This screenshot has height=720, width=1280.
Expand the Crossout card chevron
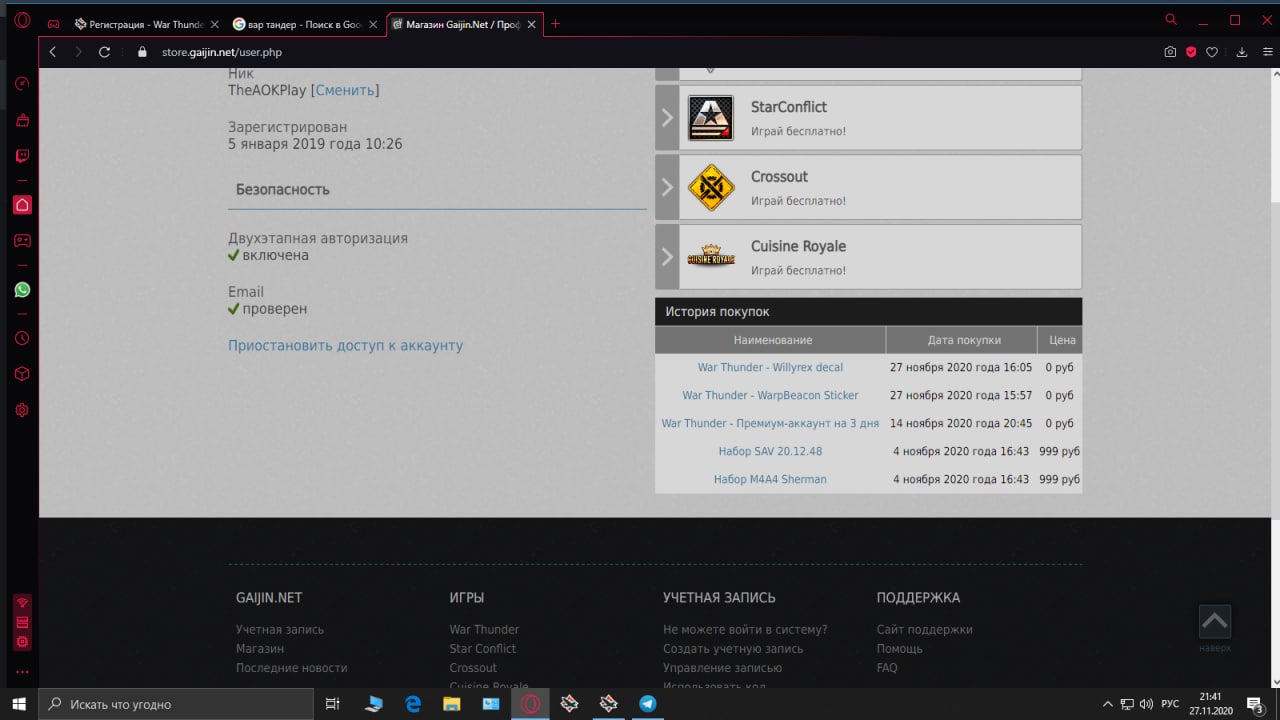(667, 187)
